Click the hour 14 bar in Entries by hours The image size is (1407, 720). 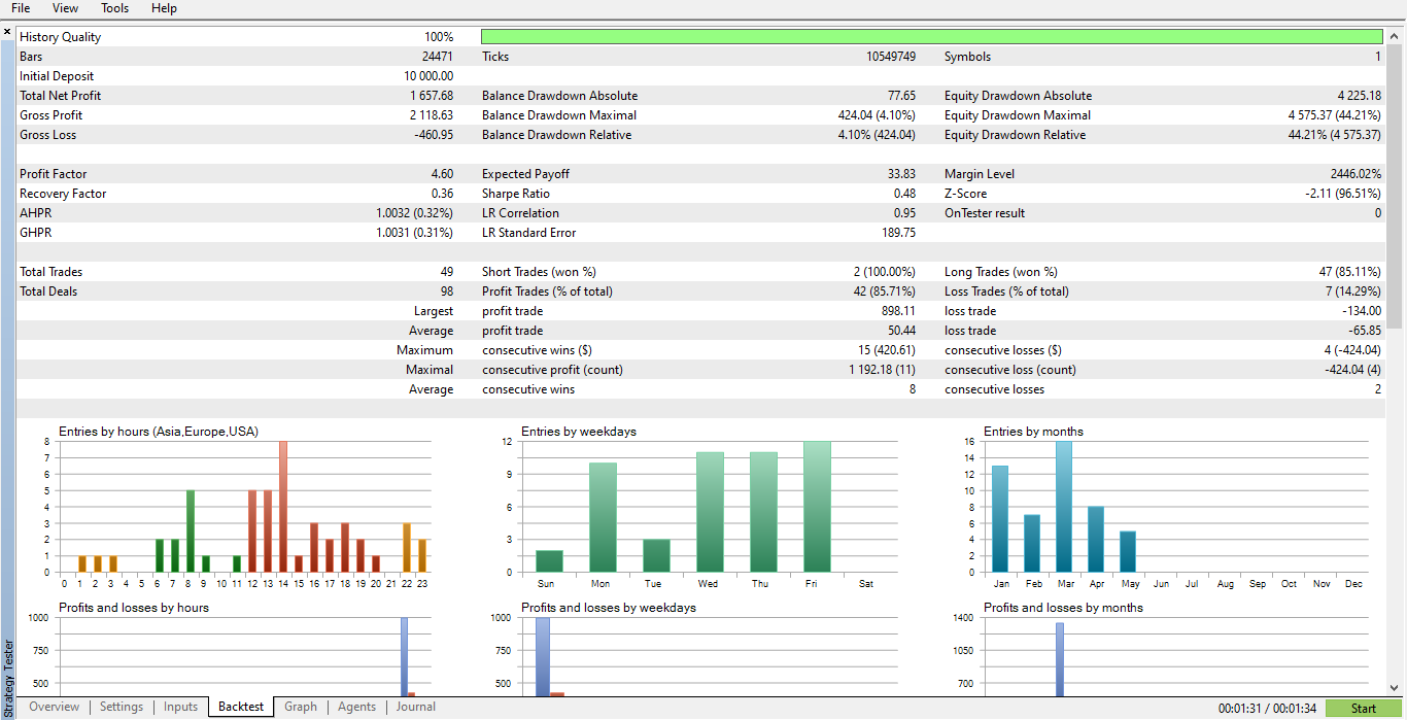coord(283,506)
